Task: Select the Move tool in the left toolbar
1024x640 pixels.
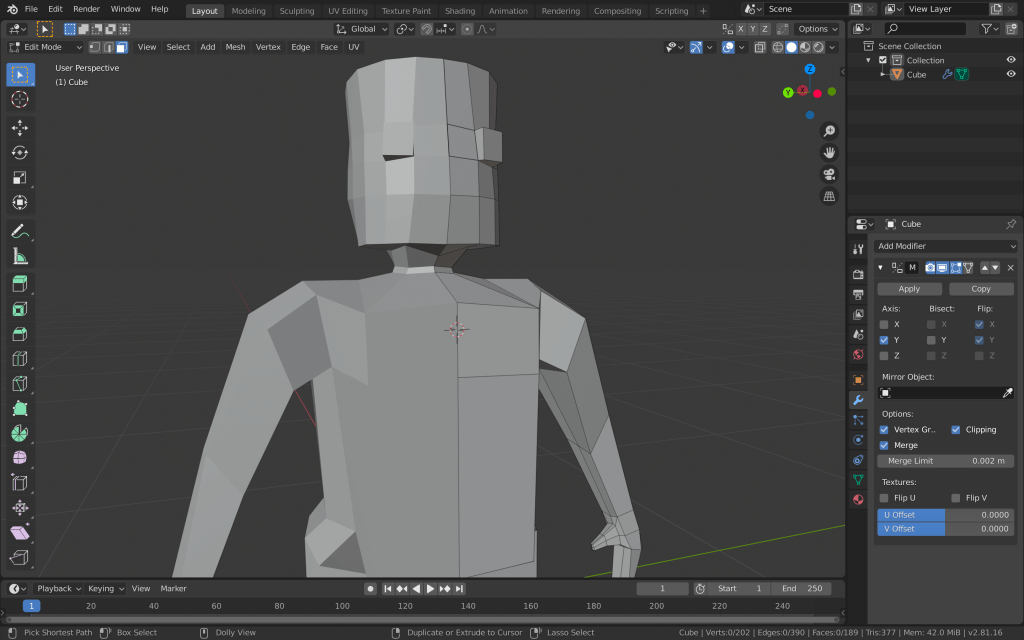Action: 20,127
